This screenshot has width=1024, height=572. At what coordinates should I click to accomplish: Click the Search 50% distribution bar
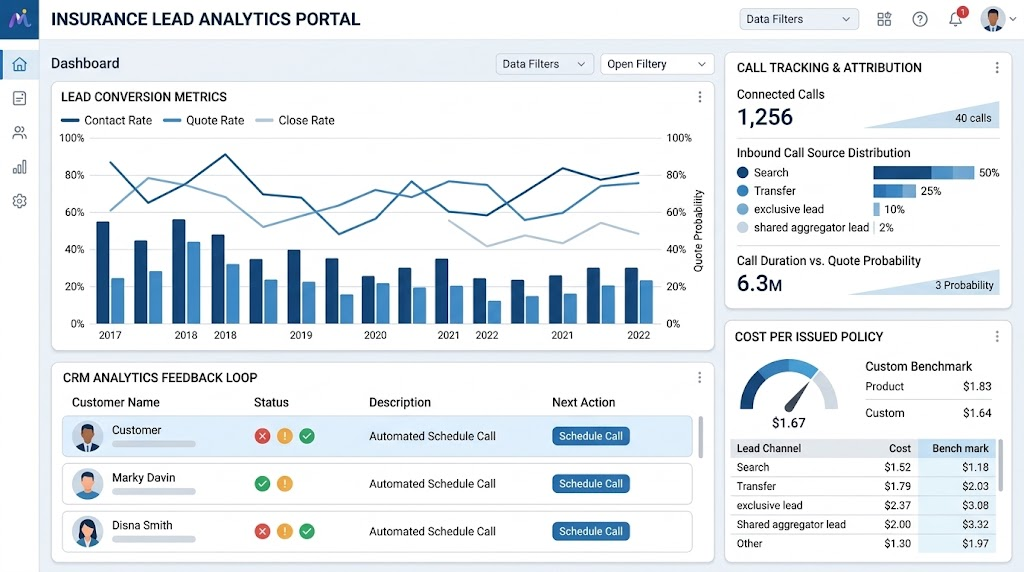(x=923, y=172)
